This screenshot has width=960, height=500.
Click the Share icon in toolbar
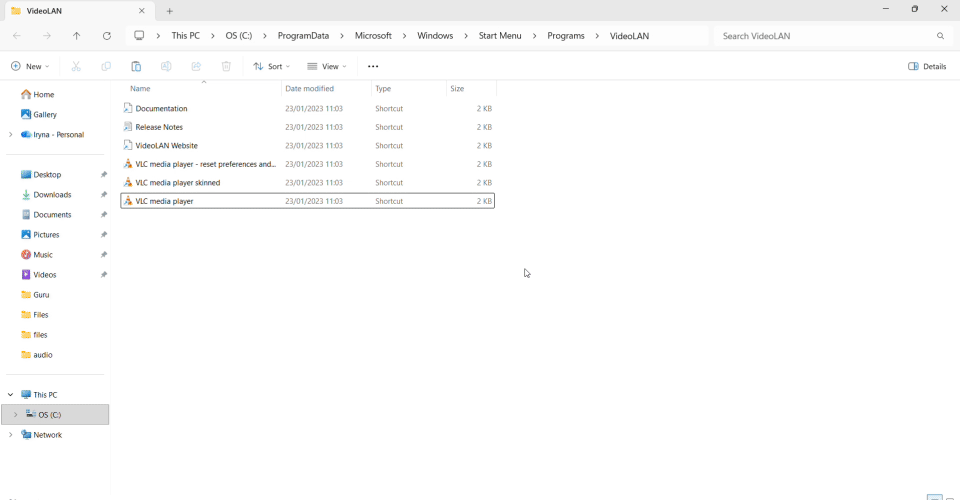(x=196, y=66)
